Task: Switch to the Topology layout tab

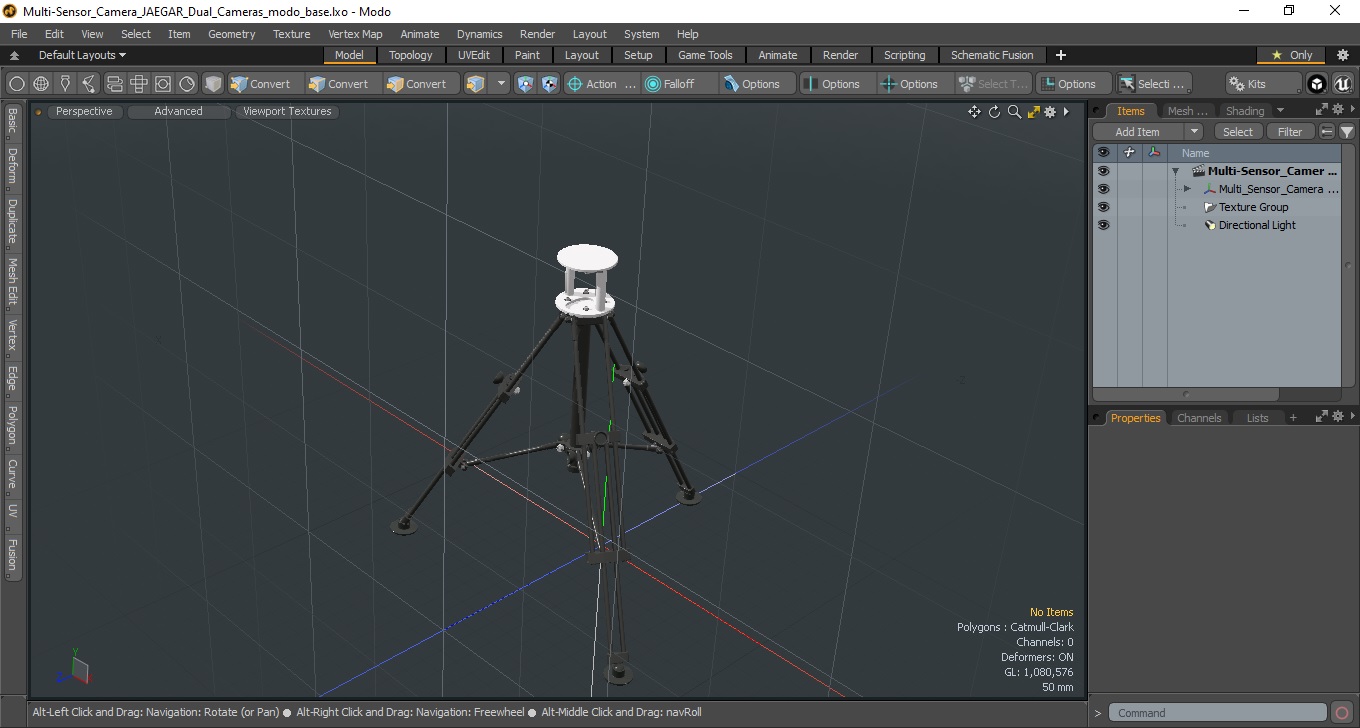Action: [x=411, y=55]
